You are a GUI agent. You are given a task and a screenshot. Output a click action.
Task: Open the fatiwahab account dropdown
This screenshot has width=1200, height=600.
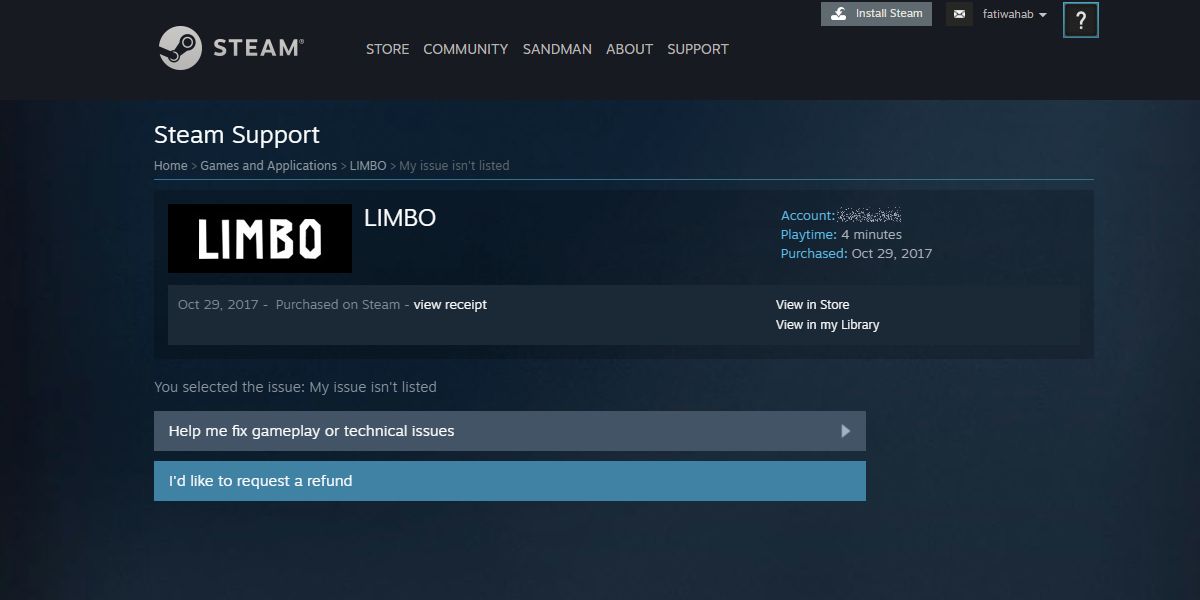point(1014,14)
